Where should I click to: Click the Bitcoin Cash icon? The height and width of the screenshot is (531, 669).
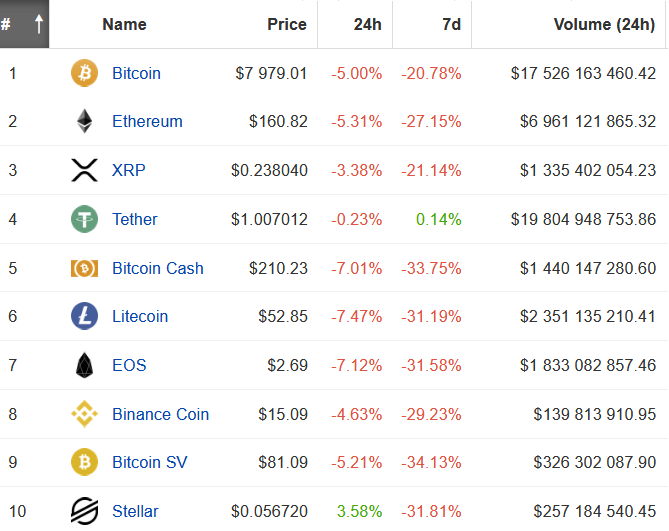tap(84, 268)
